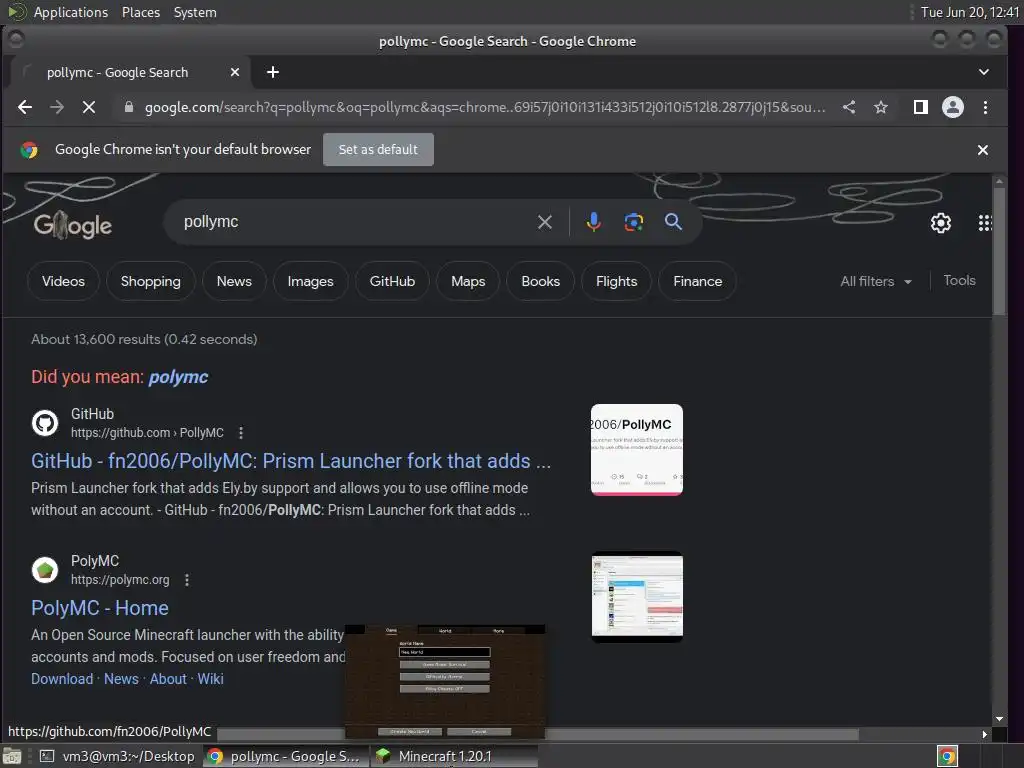Viewport: 1024px width, 768px height.
Task: Open more options for GitHub result
Action: [x=241, y=433]
